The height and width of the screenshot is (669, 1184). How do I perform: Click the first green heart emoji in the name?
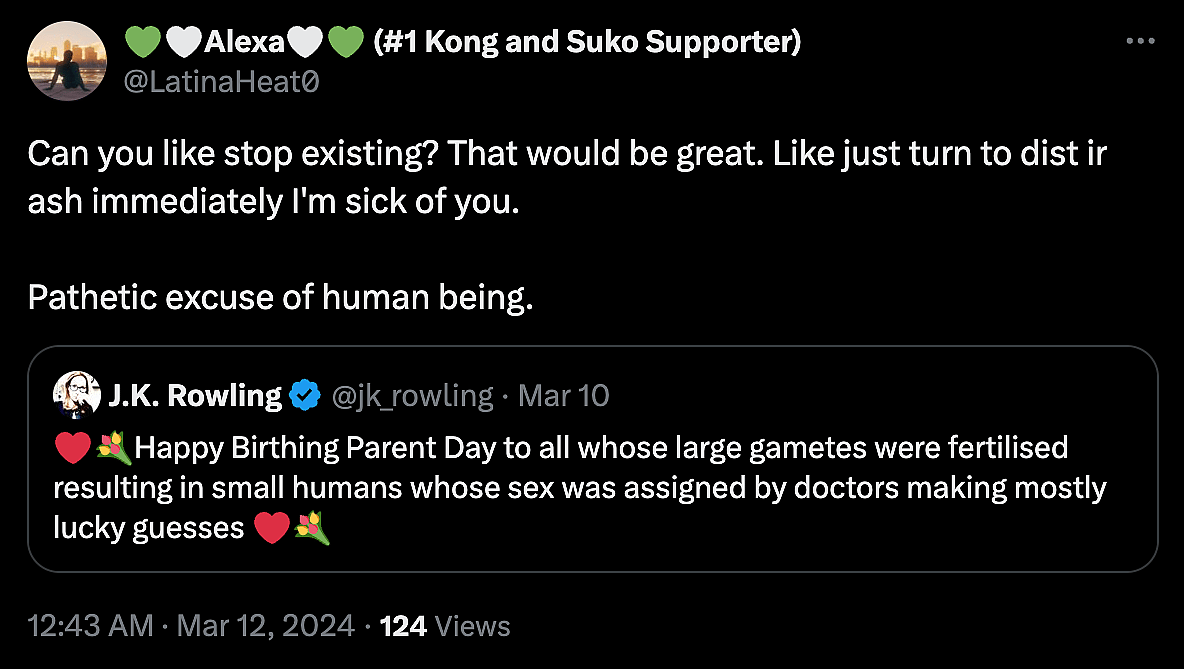coord(141,42)
